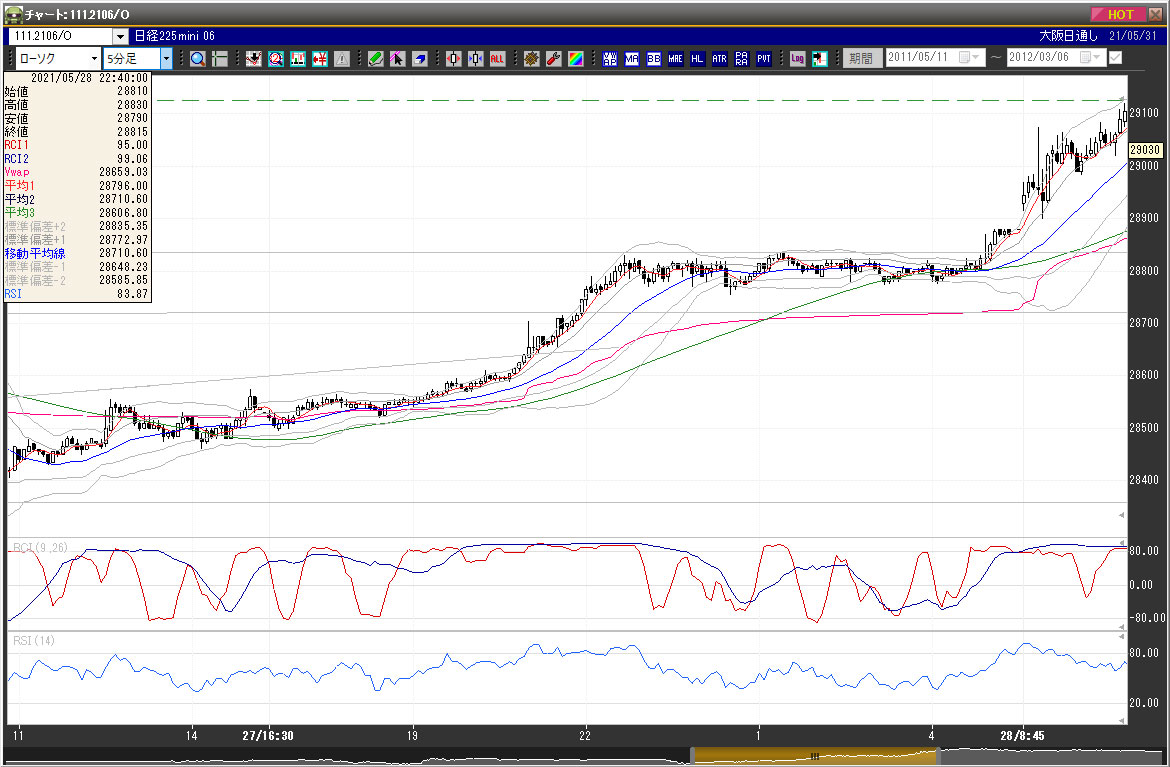
Task: Select the pencil drawing tool
Action: click(375, 58)
